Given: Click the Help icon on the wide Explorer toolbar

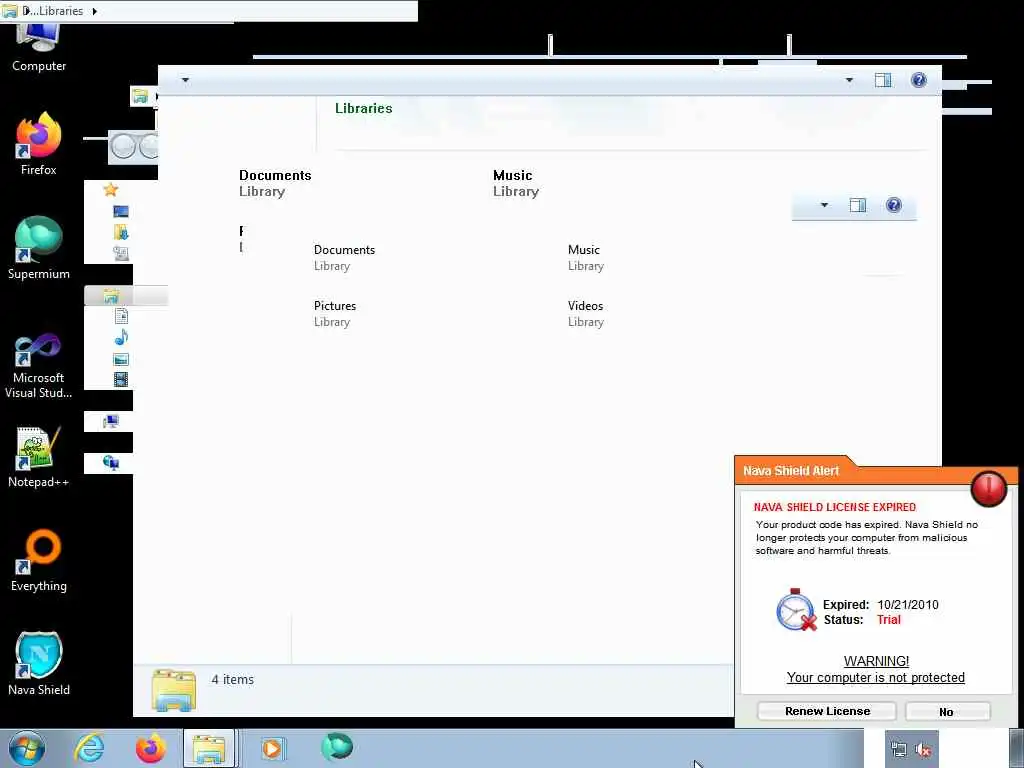Looking at the screenshot, I should point(919,80).
